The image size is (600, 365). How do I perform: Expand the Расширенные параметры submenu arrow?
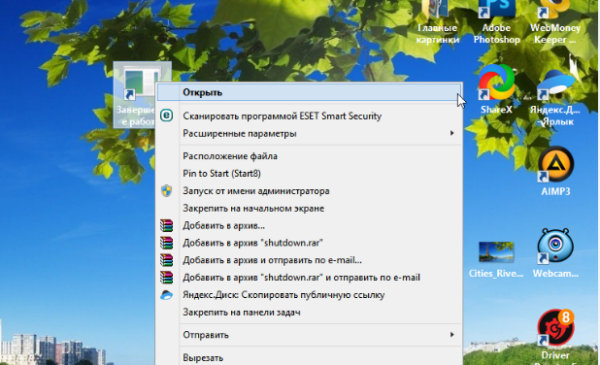tap(452, 133)
